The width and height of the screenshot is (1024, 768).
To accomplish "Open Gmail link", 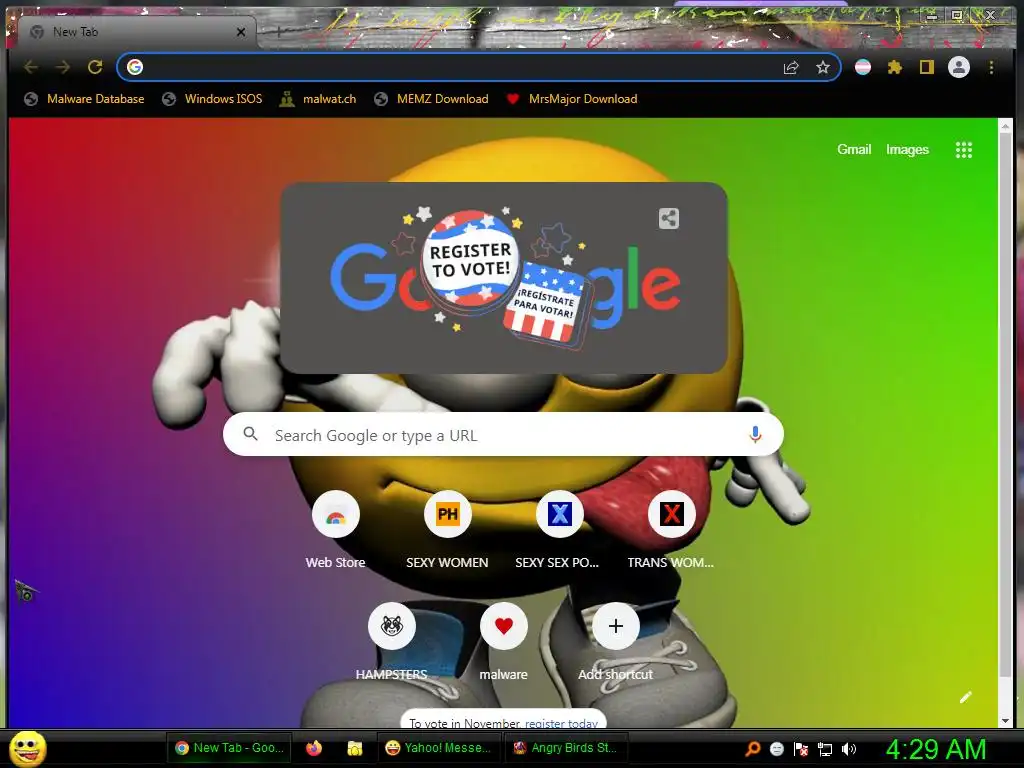I will [854, 150].
